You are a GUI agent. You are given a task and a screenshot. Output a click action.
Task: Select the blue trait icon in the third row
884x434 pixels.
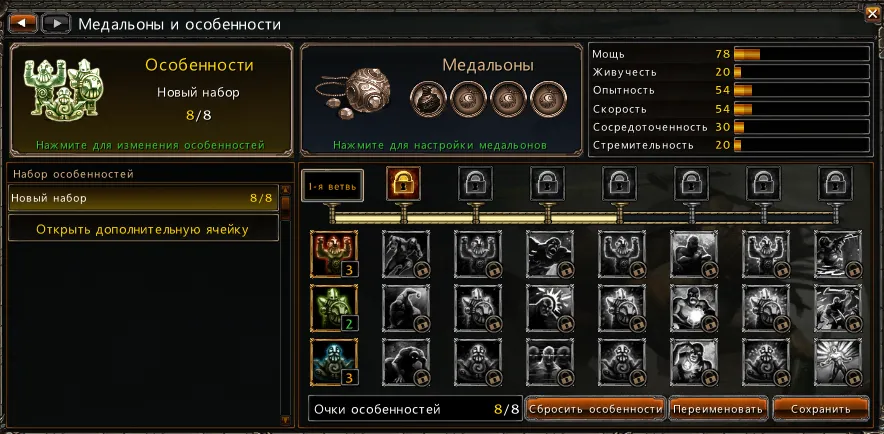[x=334, y=362]
